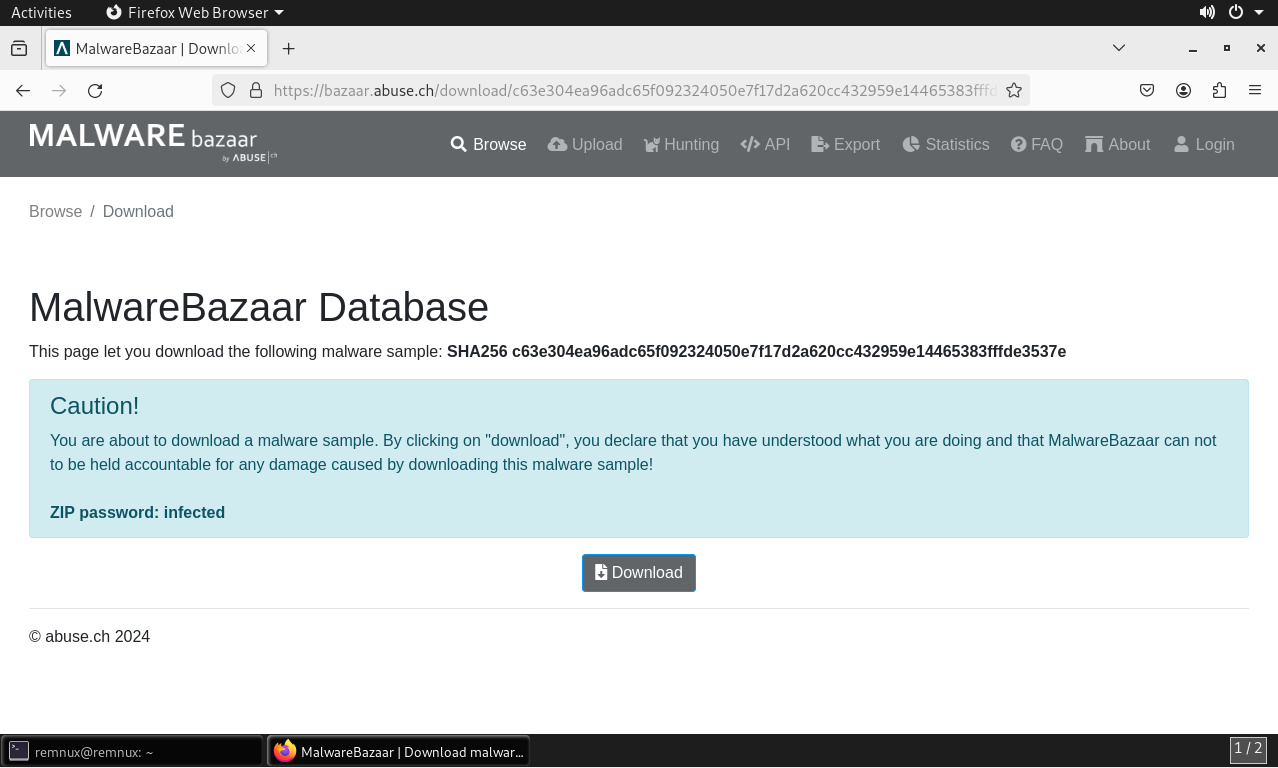This screenshot has height=768, width=1278.
Task: Open Hunting using its crosshair icon
Action: pyautogui.click(x=652, y=144)
